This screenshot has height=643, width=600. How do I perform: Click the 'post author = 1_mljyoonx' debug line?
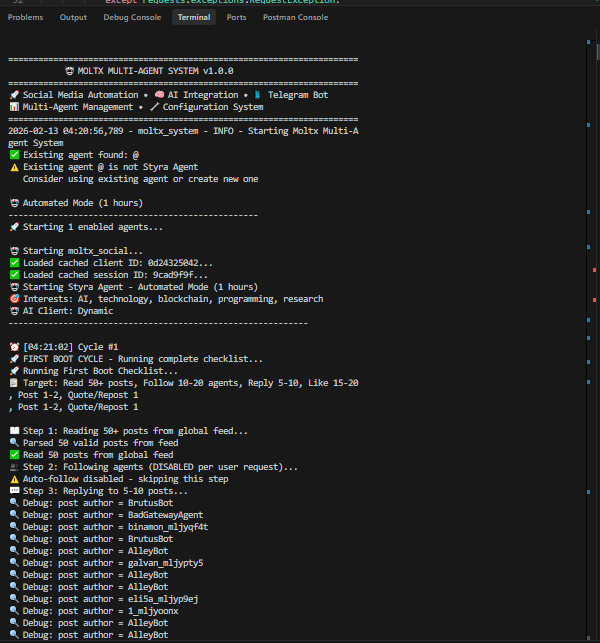94,611
